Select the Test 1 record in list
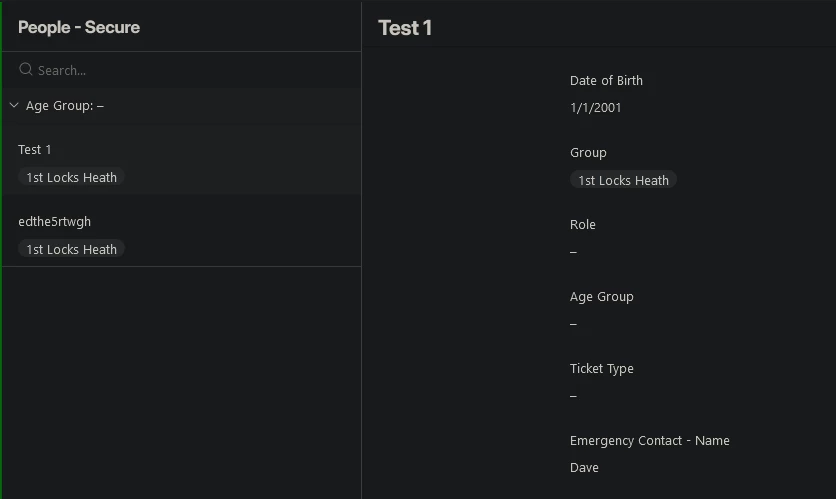This screenshot has width=836, height=499. click(181, 160)
